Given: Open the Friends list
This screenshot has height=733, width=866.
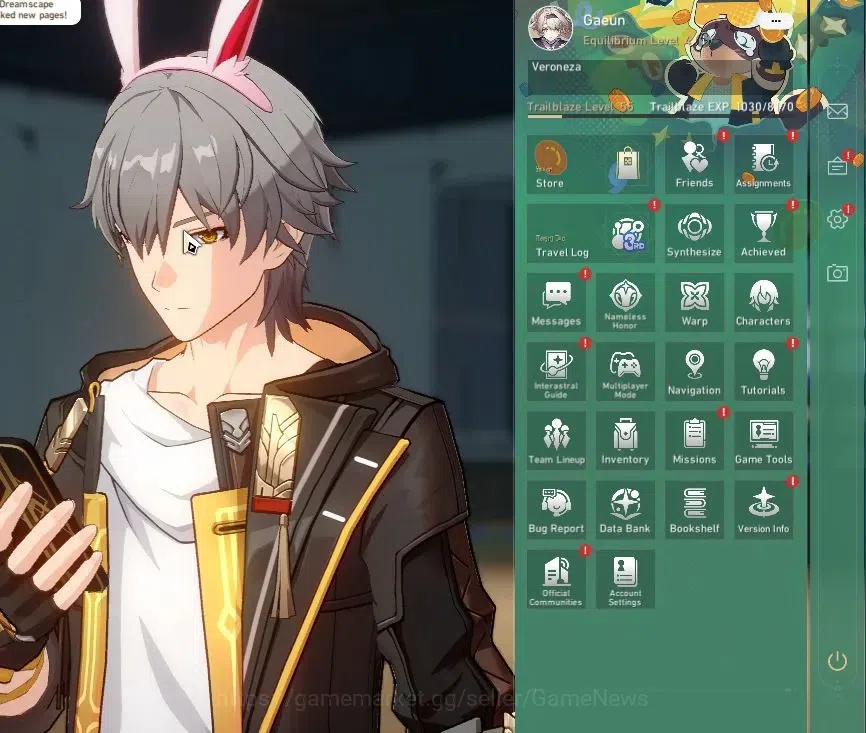Looking at the screenshot, I should pyautogui.click(x=694, y=164).
